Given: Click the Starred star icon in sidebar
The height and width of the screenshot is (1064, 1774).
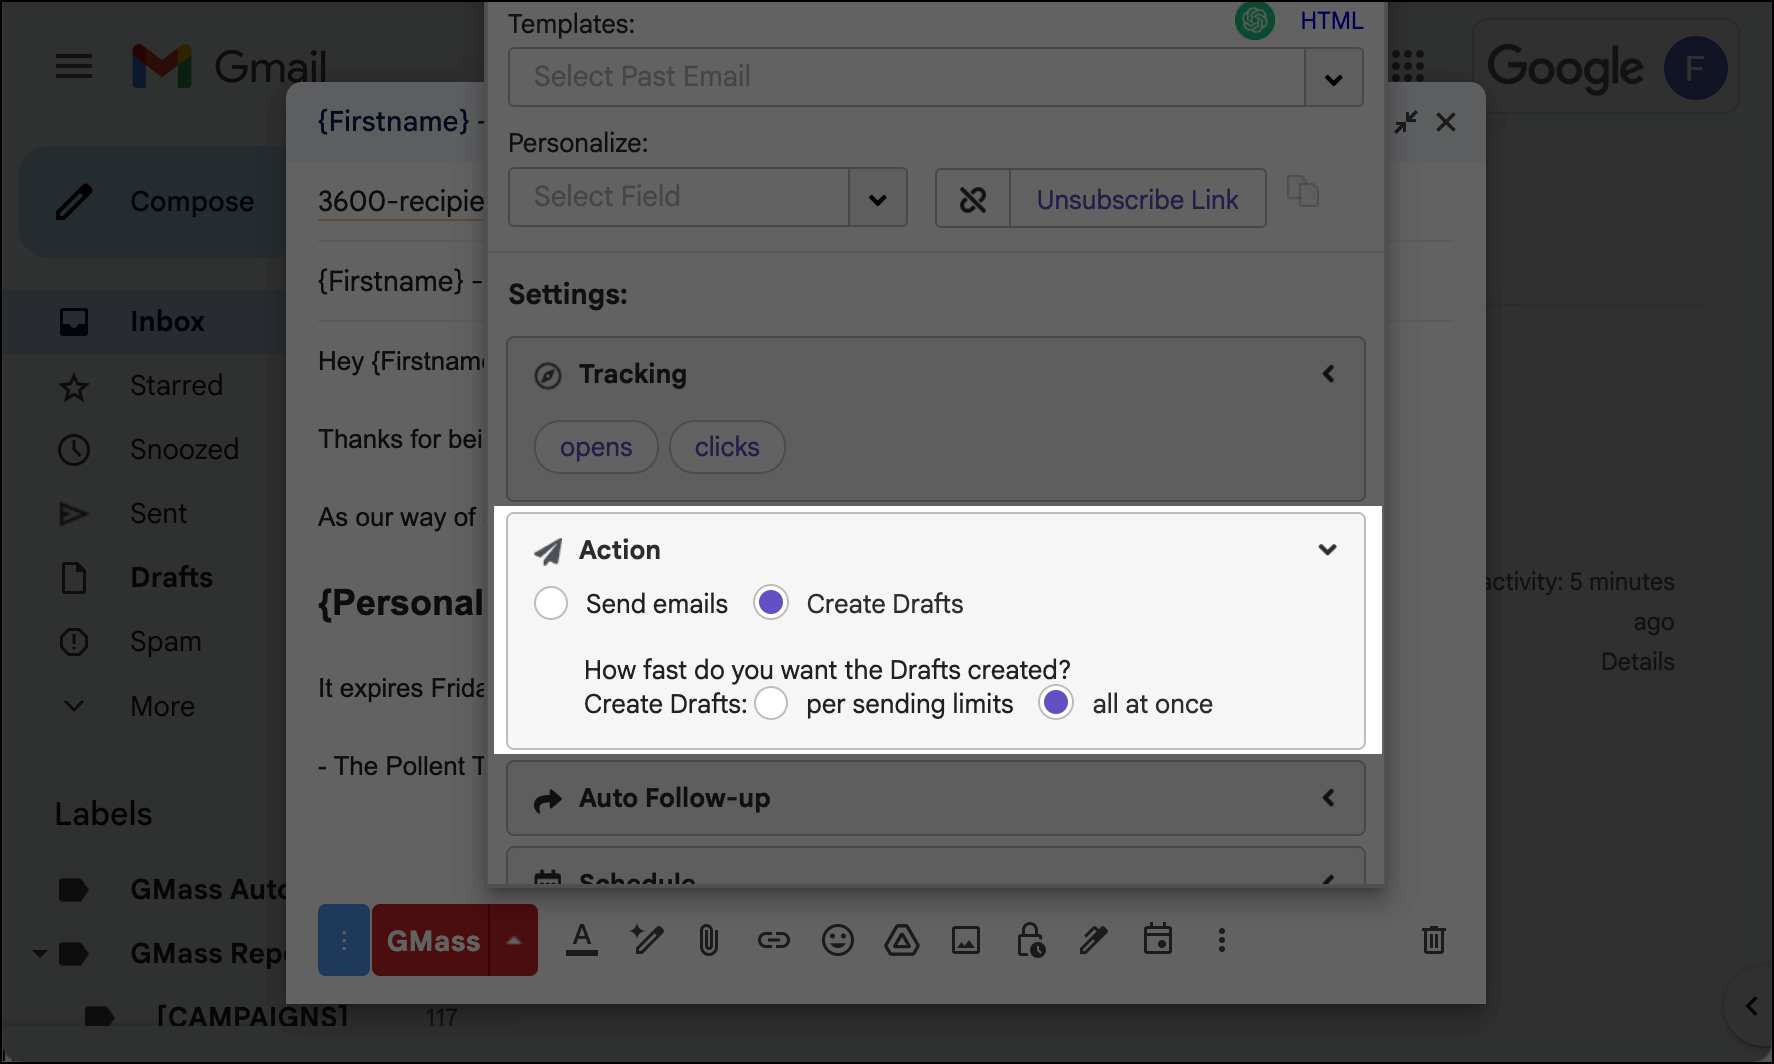Looking at the screenshot, I should pyautogui.click(x=74, y=386).
